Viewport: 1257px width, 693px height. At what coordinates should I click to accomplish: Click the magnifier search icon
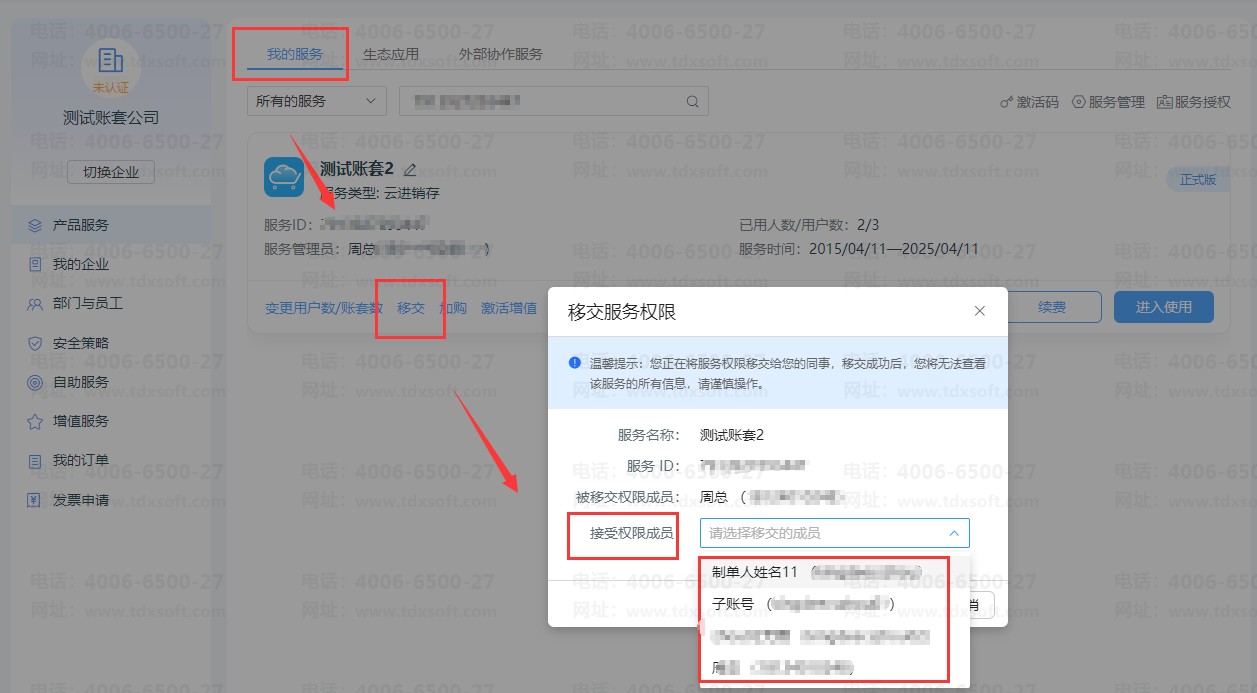[692, 102]
